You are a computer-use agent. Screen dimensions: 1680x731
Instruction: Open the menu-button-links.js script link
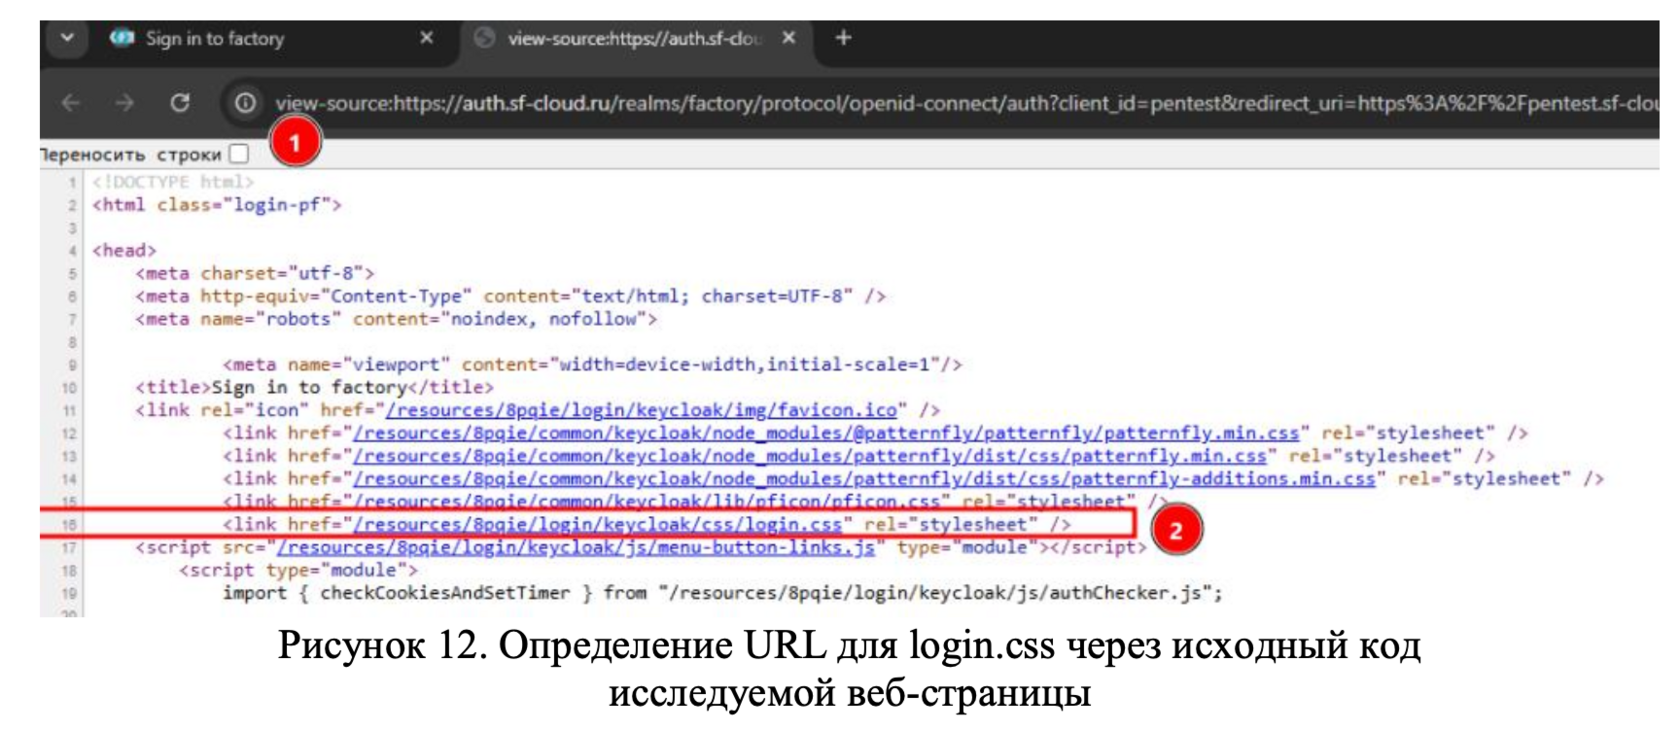pyautogui.click(x=576, y=547)
